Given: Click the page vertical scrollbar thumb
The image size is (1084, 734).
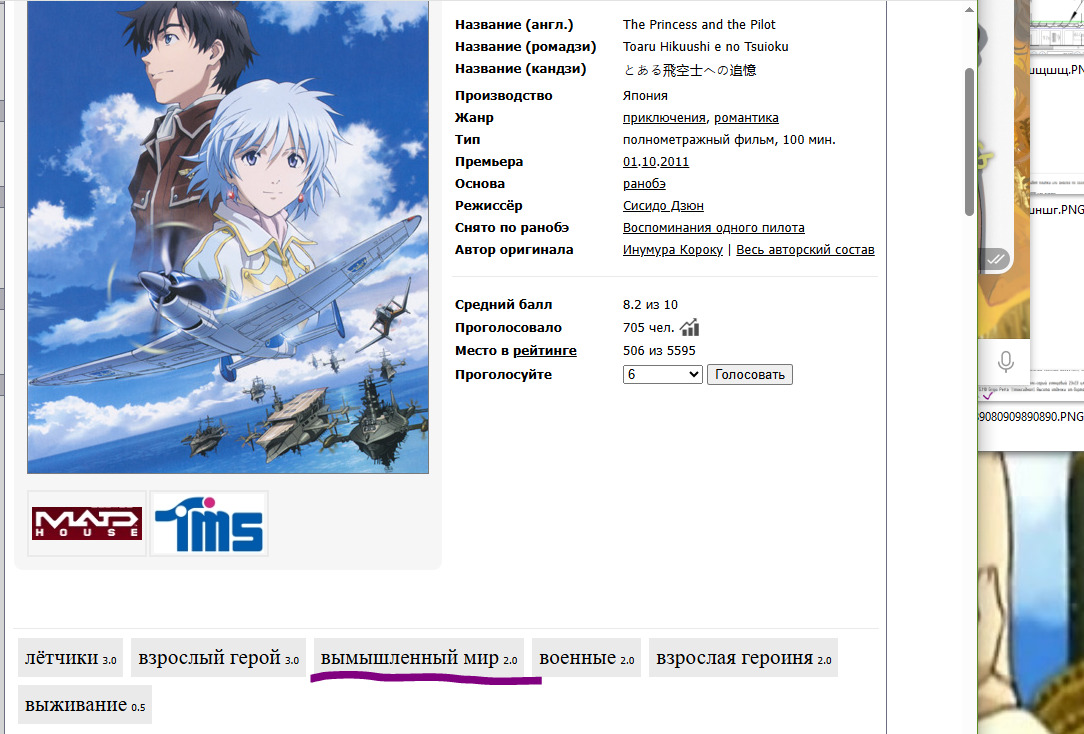Looking at the screenshot, I should [969, 142].
